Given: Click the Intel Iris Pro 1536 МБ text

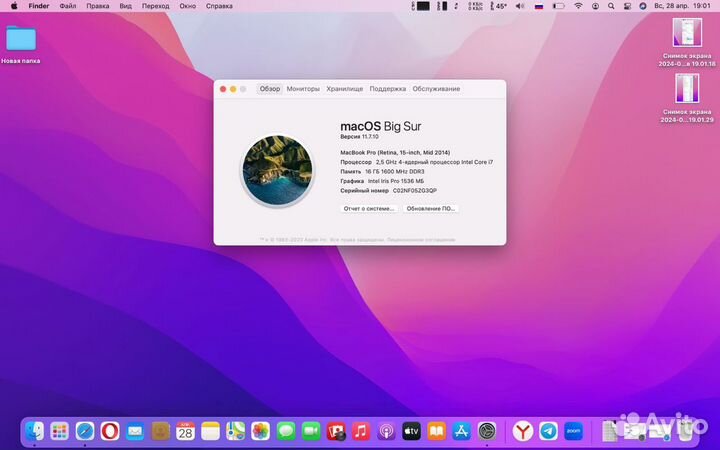Looking at the screenshot, I should (x=396, y=181).
